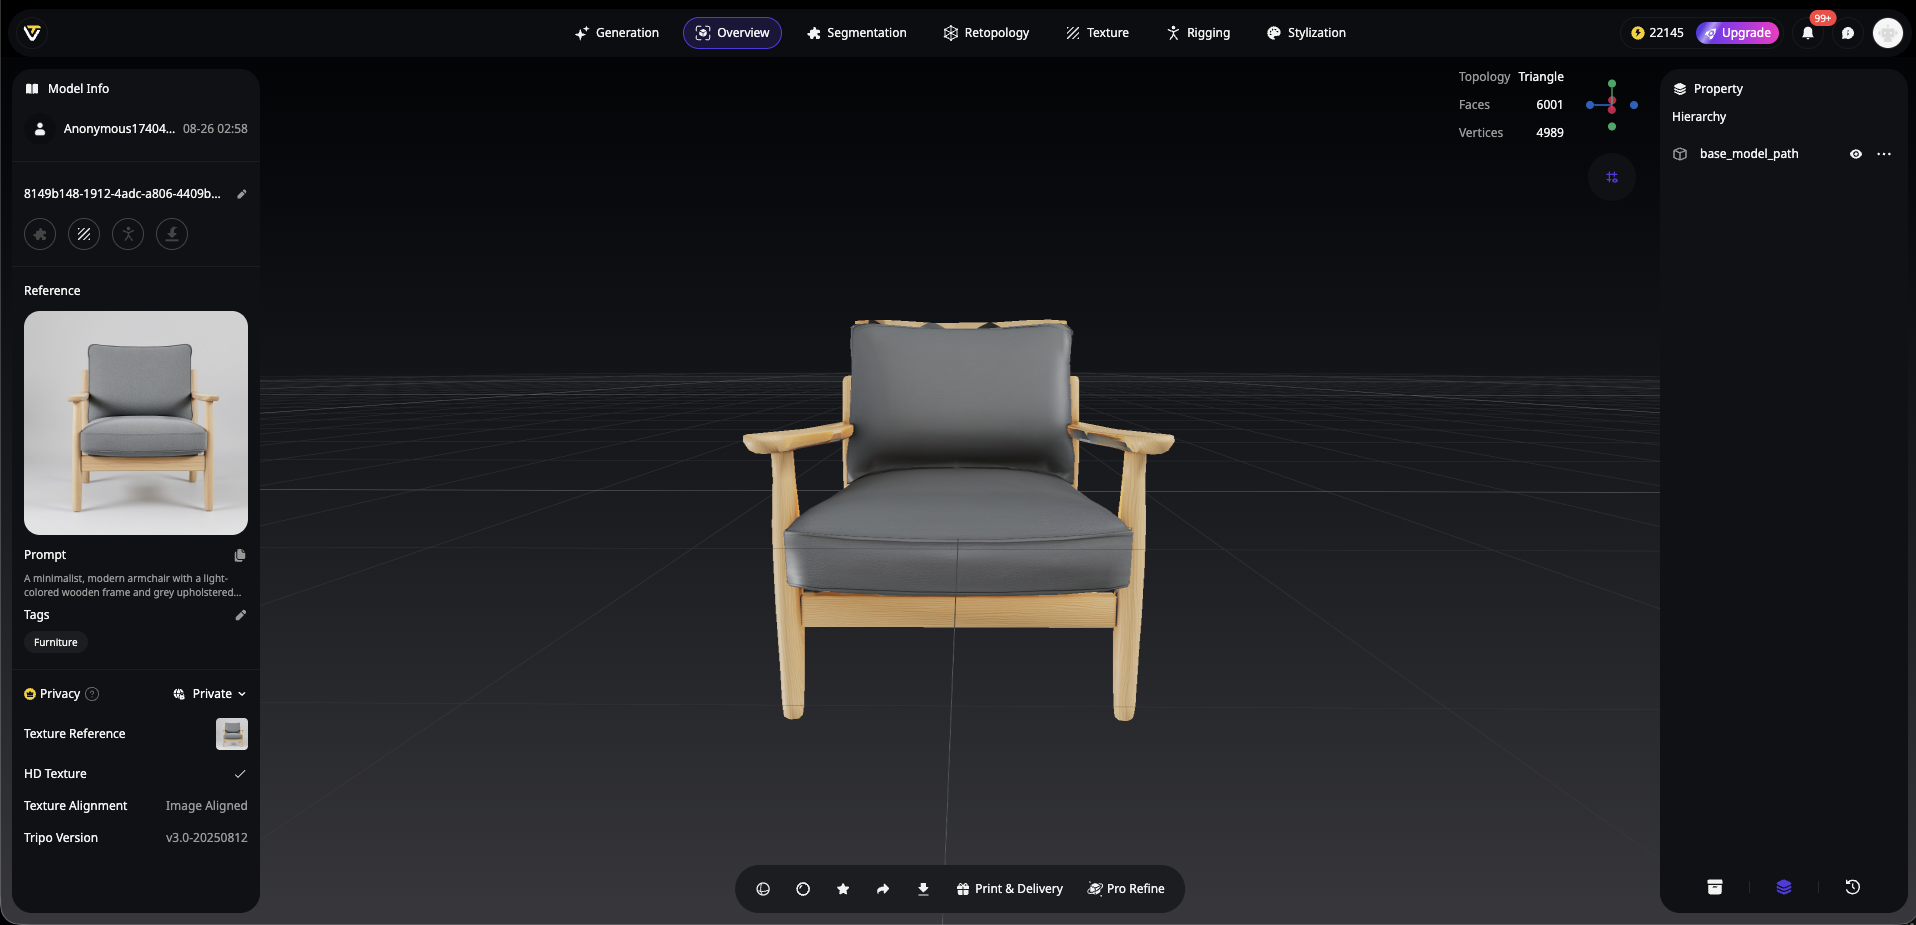
Task: Click the Upgrade button
Action: tap(1738, 33)
